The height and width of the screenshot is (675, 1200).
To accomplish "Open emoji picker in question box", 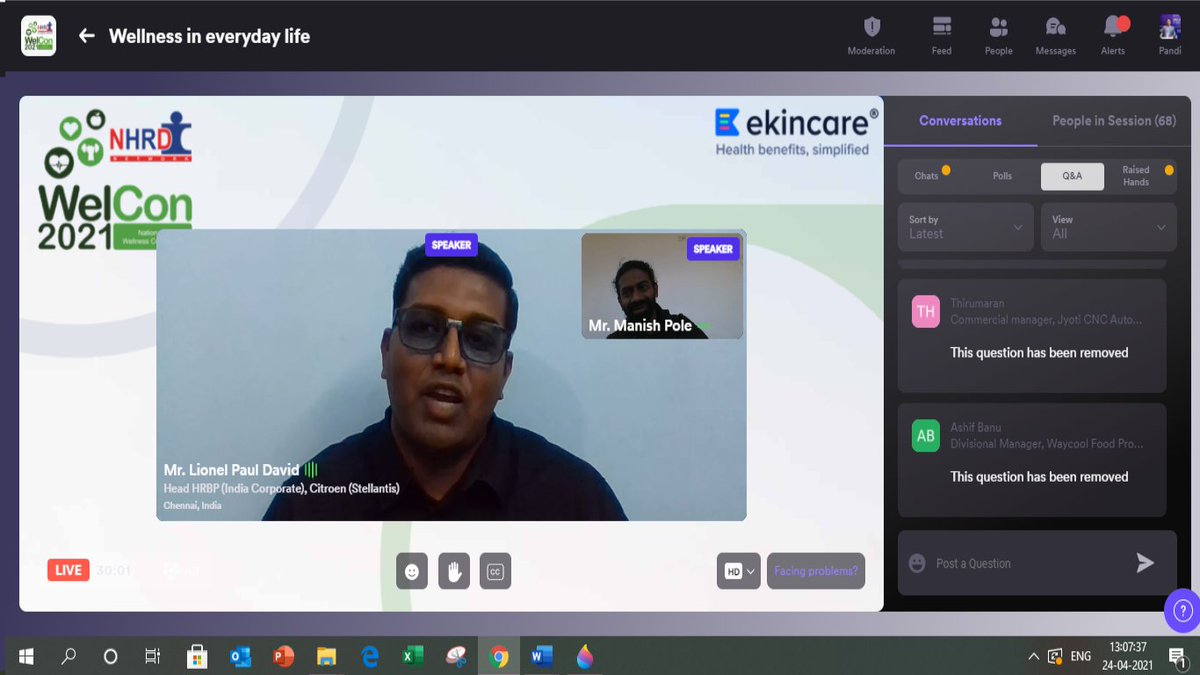I will coord(917,564).
